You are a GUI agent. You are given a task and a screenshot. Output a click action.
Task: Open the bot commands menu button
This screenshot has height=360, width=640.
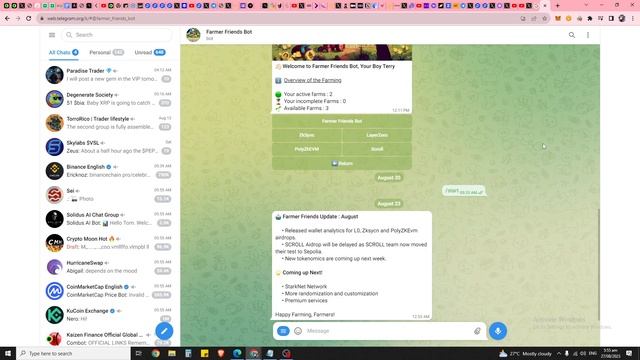click(283, 331)
